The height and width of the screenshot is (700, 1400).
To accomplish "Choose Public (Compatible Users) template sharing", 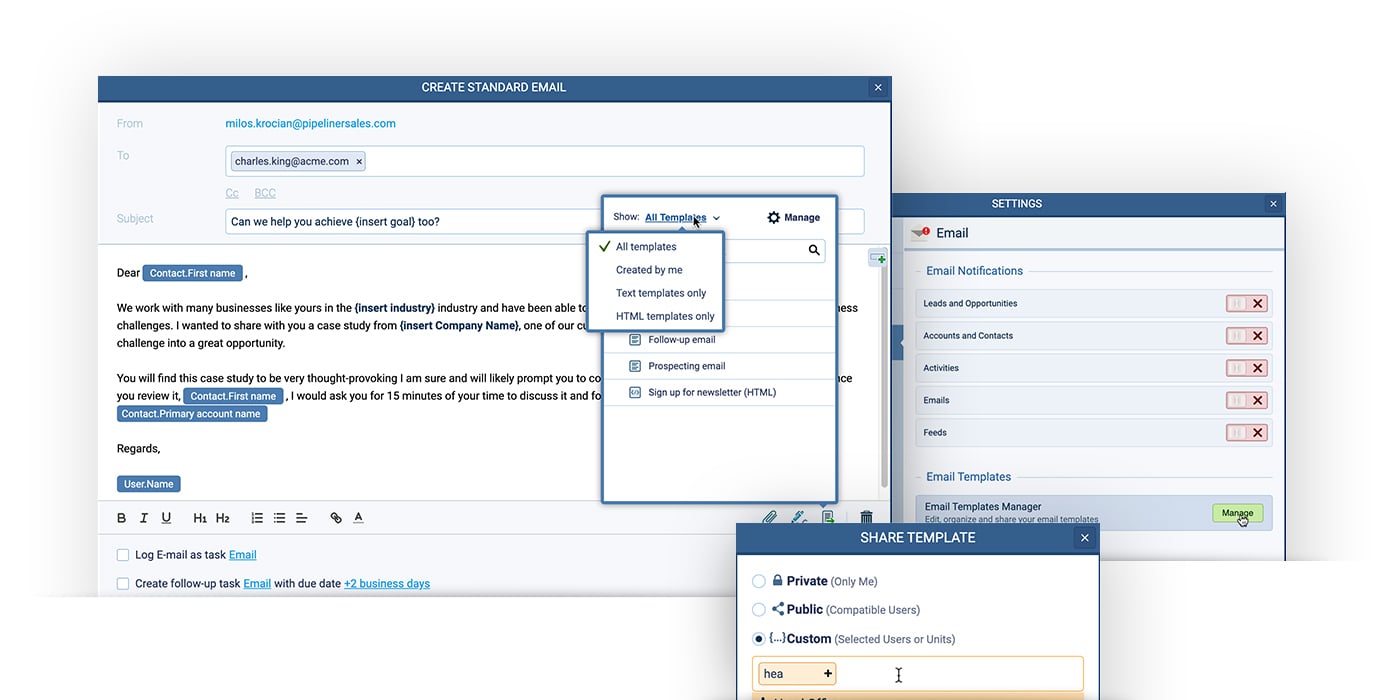I will (759, 609).
